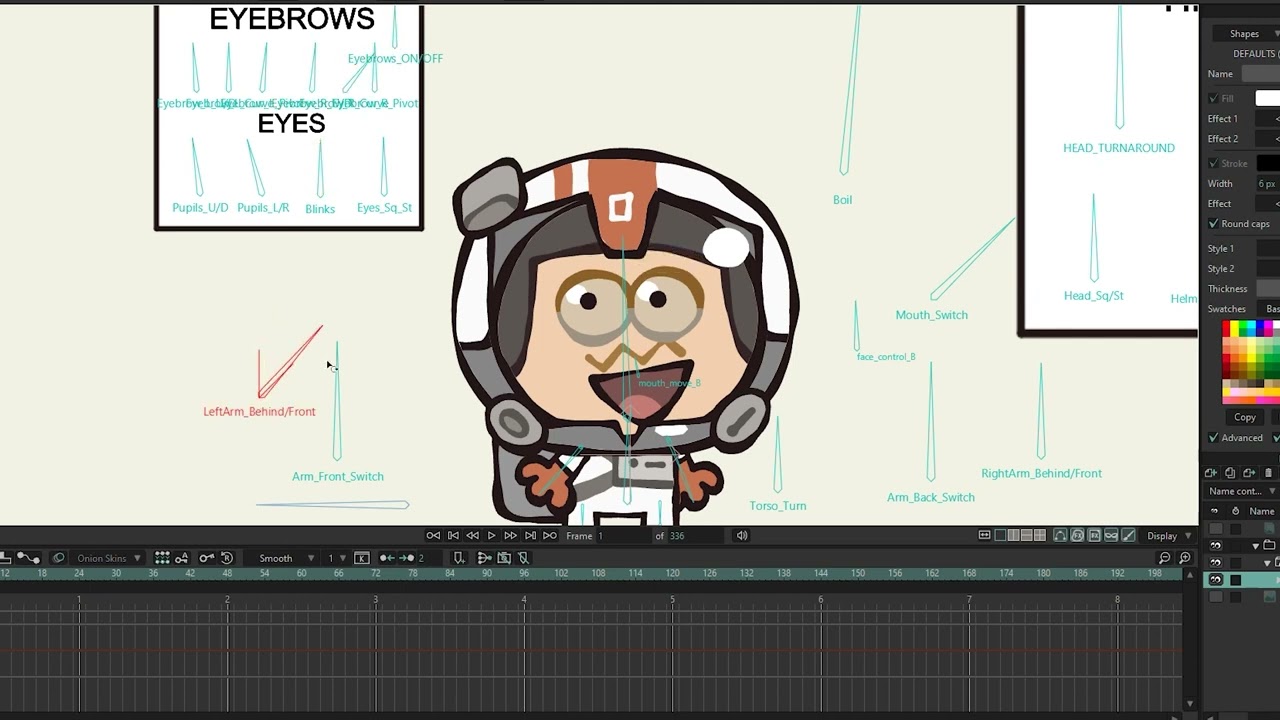Viewport: 1280px width, 720px height.
Task: Delete layer with the trash icon
Action: (x=1269, y=473)
